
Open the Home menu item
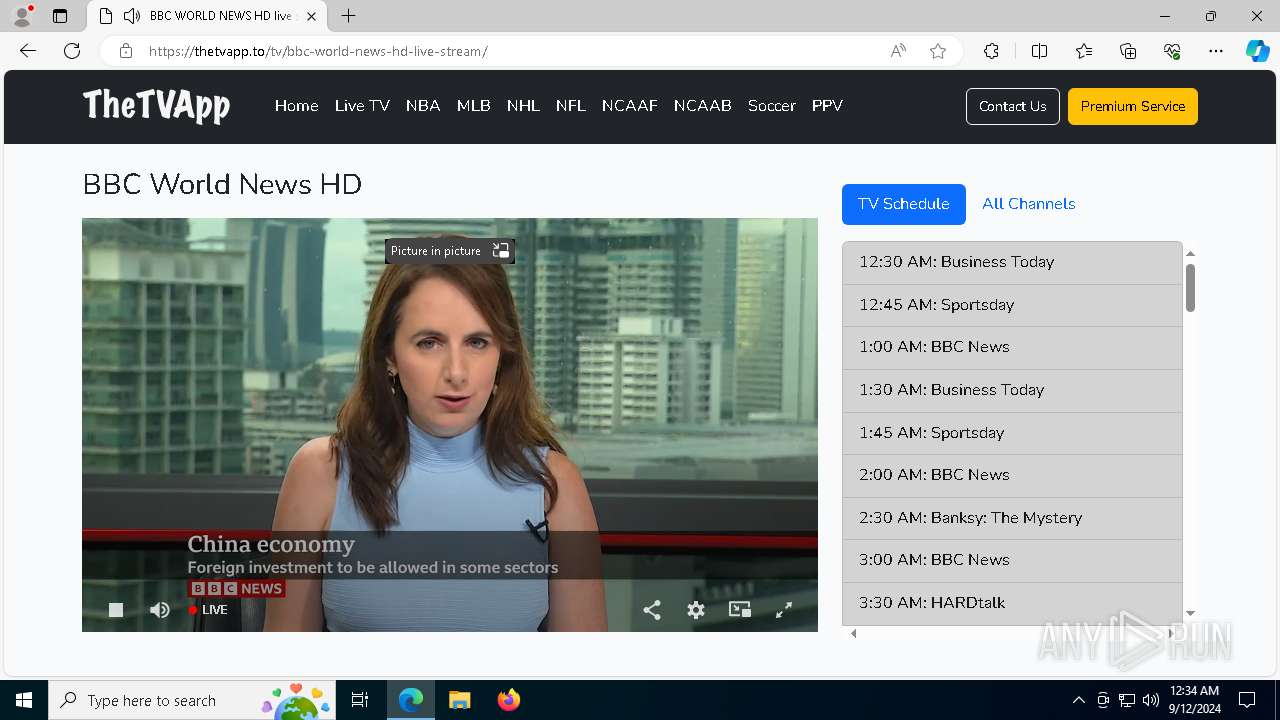click(296, 106)
